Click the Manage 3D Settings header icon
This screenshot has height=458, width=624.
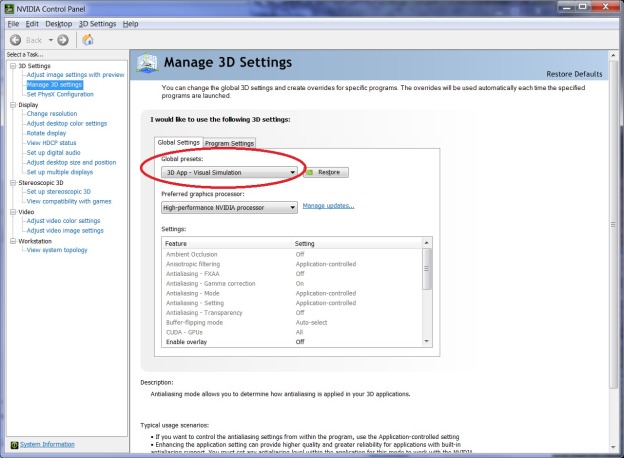click(147, 63)
